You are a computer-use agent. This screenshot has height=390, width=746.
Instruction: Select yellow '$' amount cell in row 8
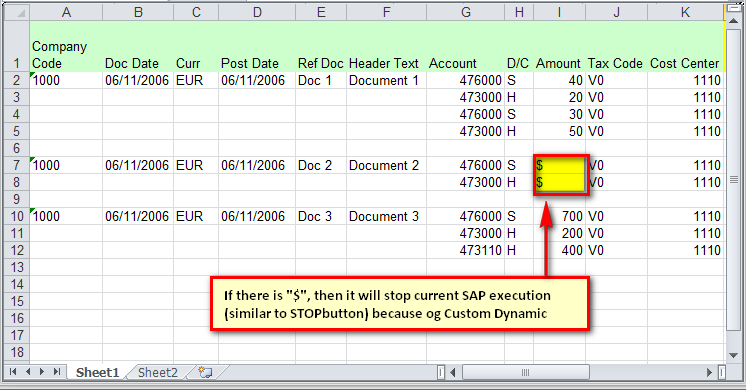560,183
